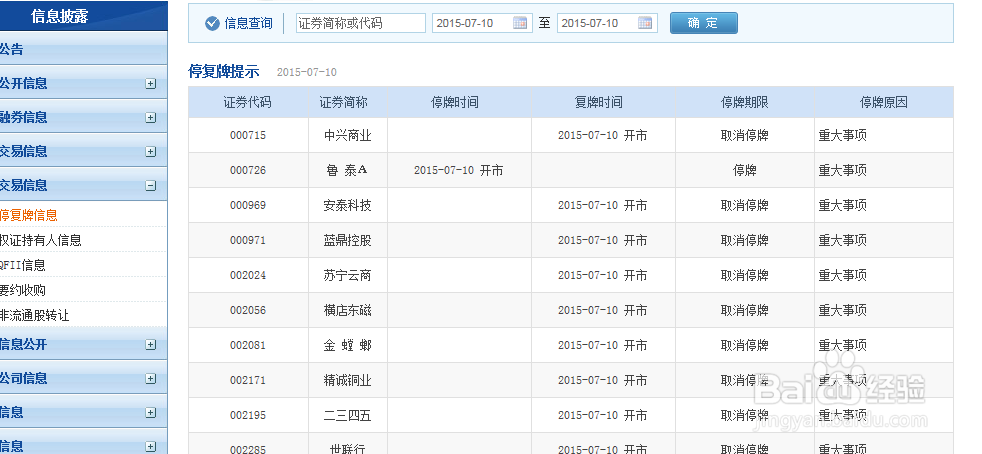Select stock code 000971
Screen dimensions: 982x454
click(x=248, y=240)
